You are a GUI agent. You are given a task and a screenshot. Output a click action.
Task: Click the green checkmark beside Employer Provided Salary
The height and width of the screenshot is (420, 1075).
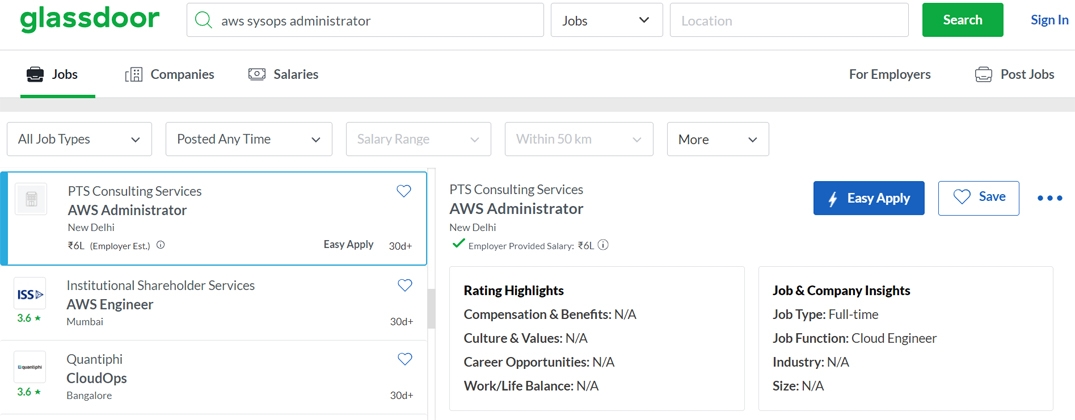pyautogui.click(x=459, y=243)
